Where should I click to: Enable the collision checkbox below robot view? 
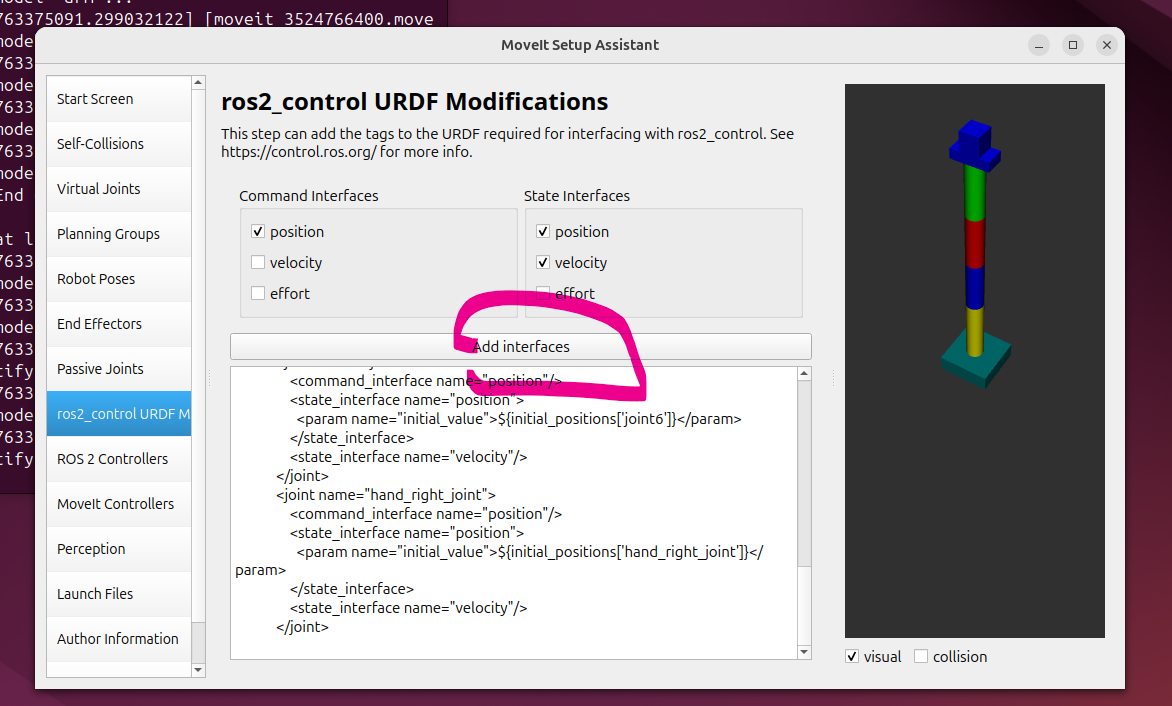click(921, 656)
